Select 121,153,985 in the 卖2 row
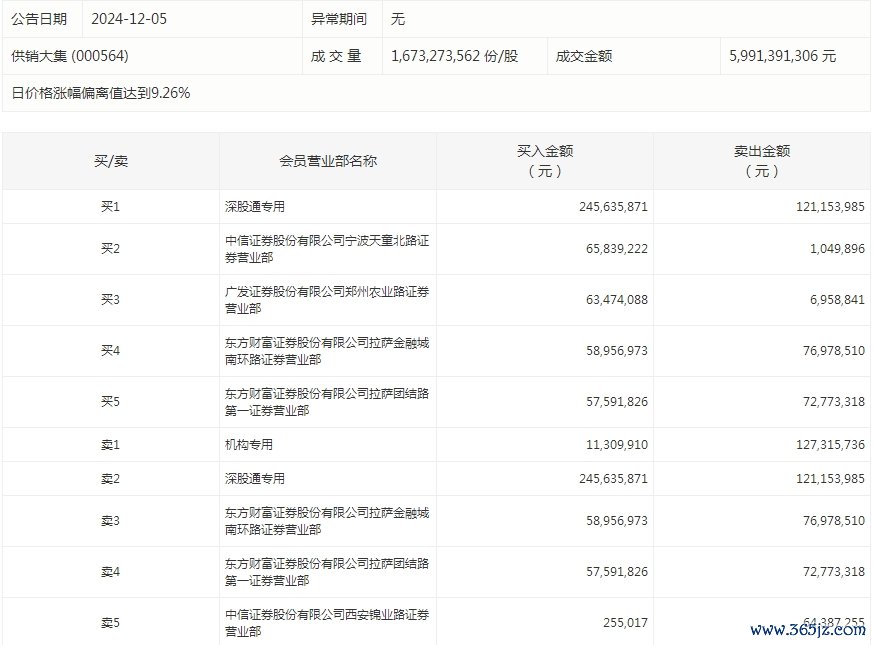873x645 pixels. [830, 478]
